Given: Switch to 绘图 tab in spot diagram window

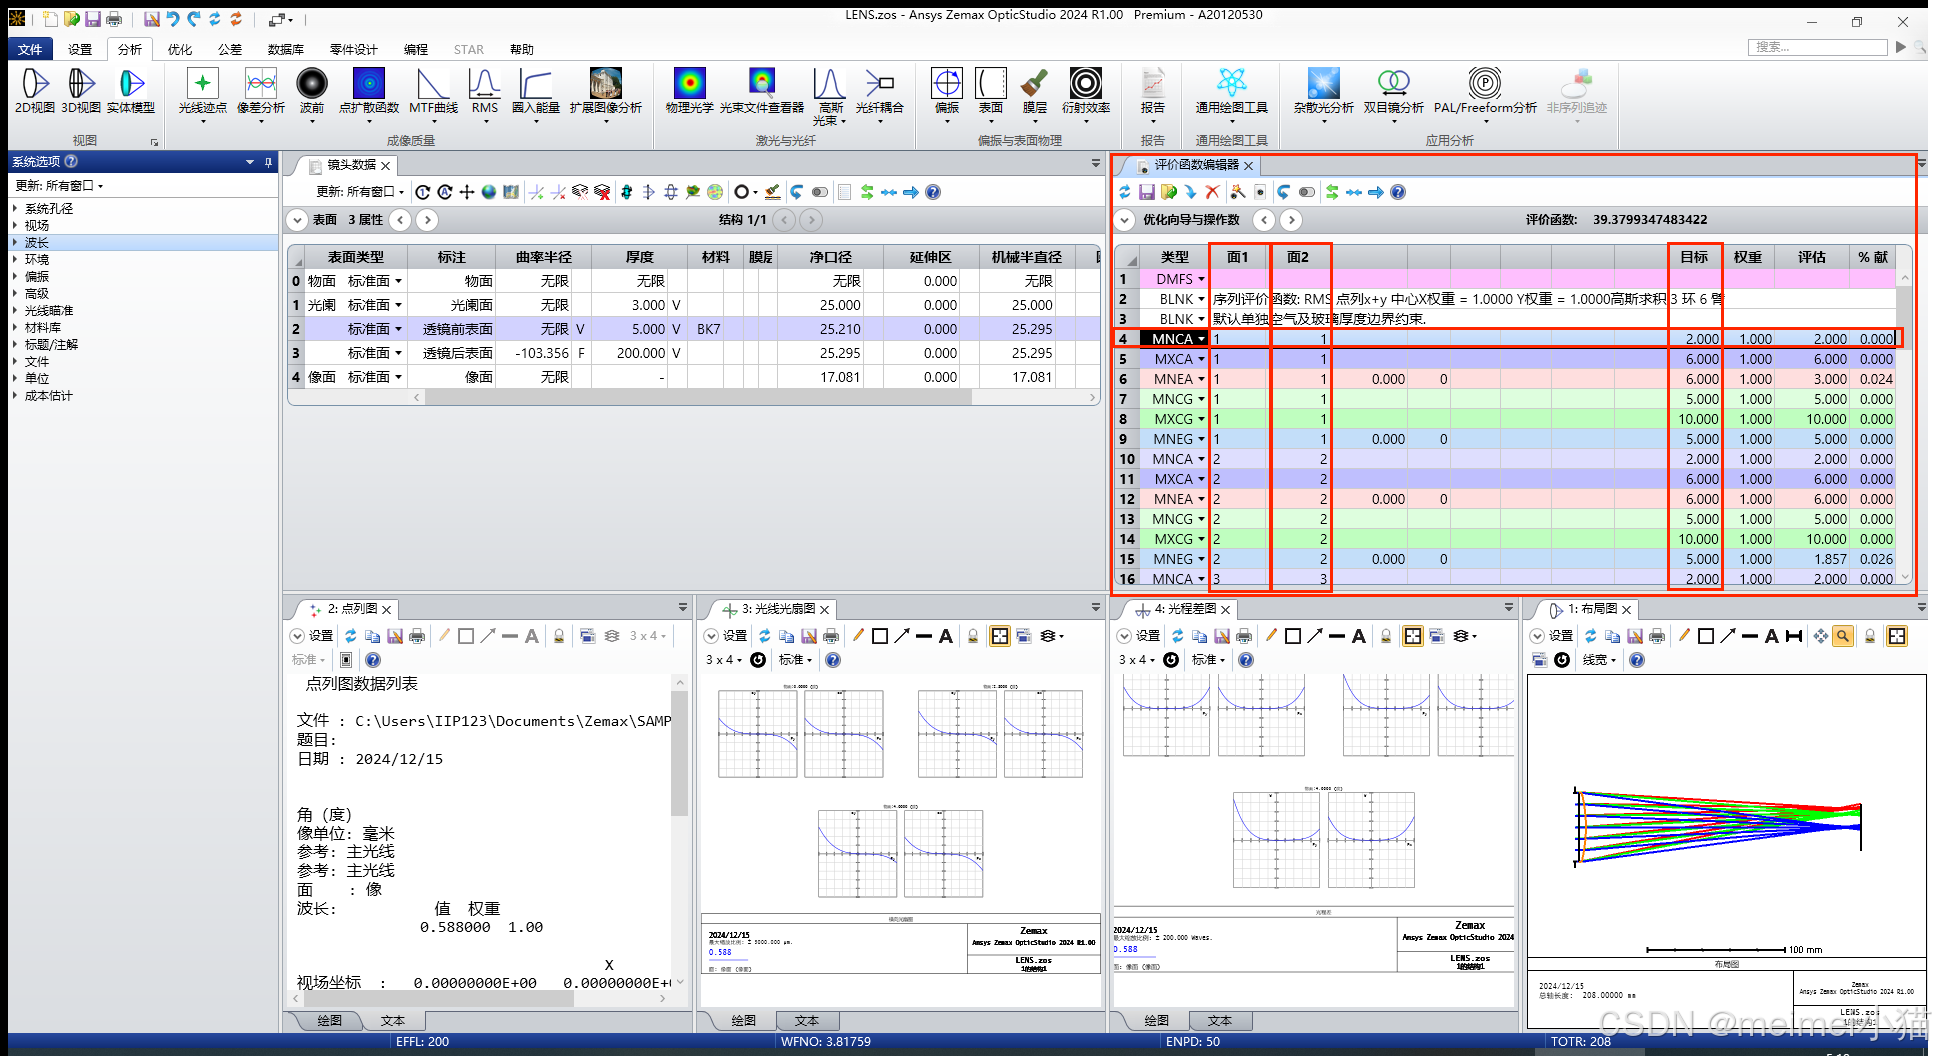Looking at the screenshot, I should [x=329, y=1021].
